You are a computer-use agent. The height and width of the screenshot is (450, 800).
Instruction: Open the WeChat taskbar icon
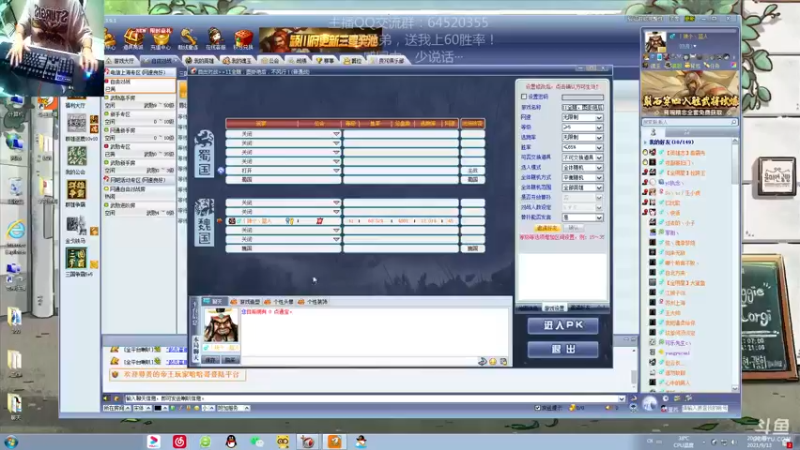pos(257,442)
